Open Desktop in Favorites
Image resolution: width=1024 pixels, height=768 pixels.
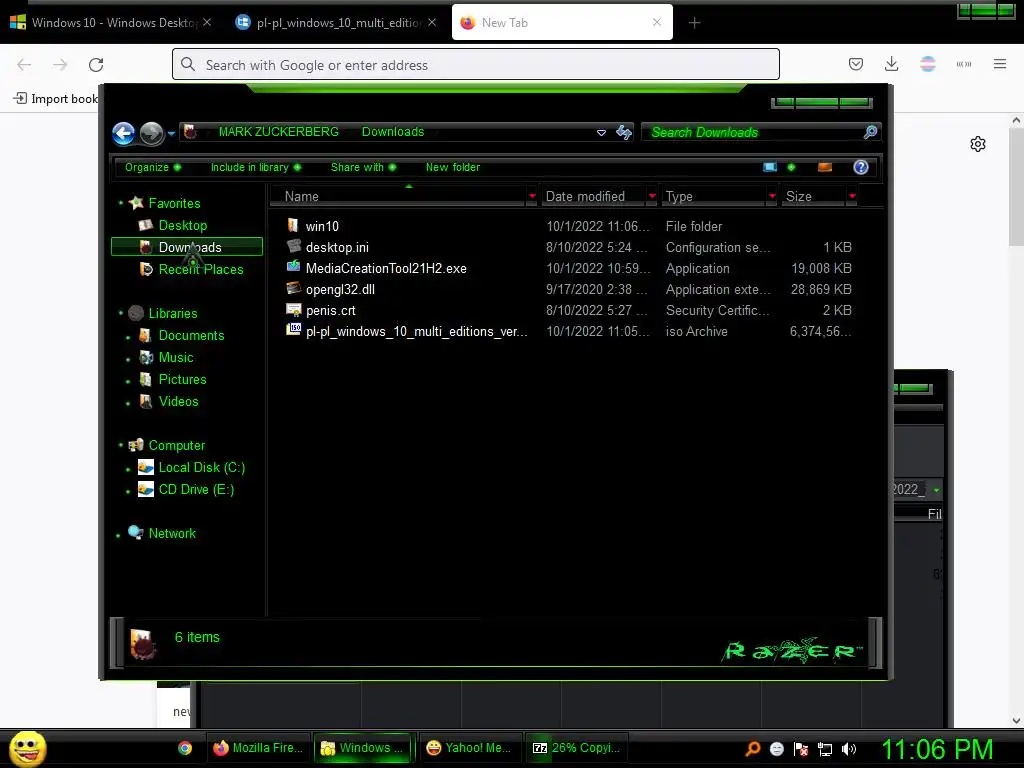(182, 225)
